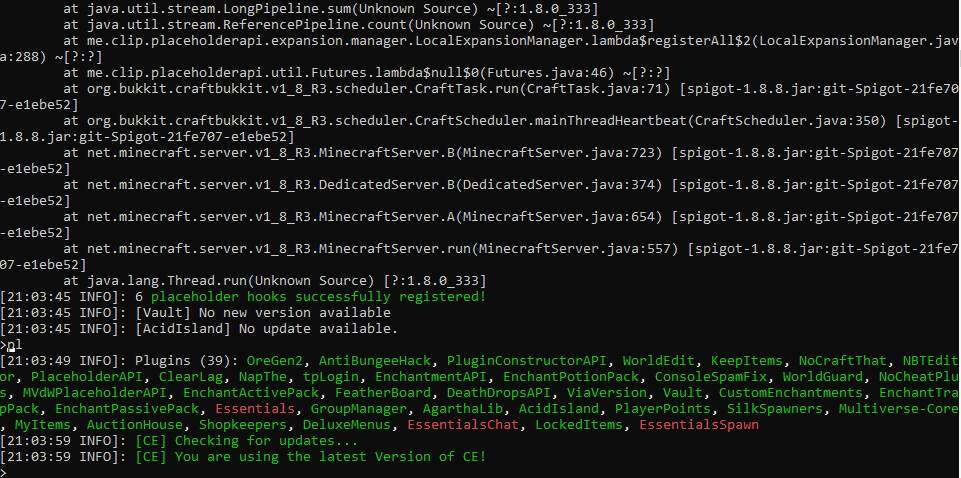This screenshot has width=961, height=478.
Task: Click the 'ViaVersion' plugin name
Action: [607, 392]
